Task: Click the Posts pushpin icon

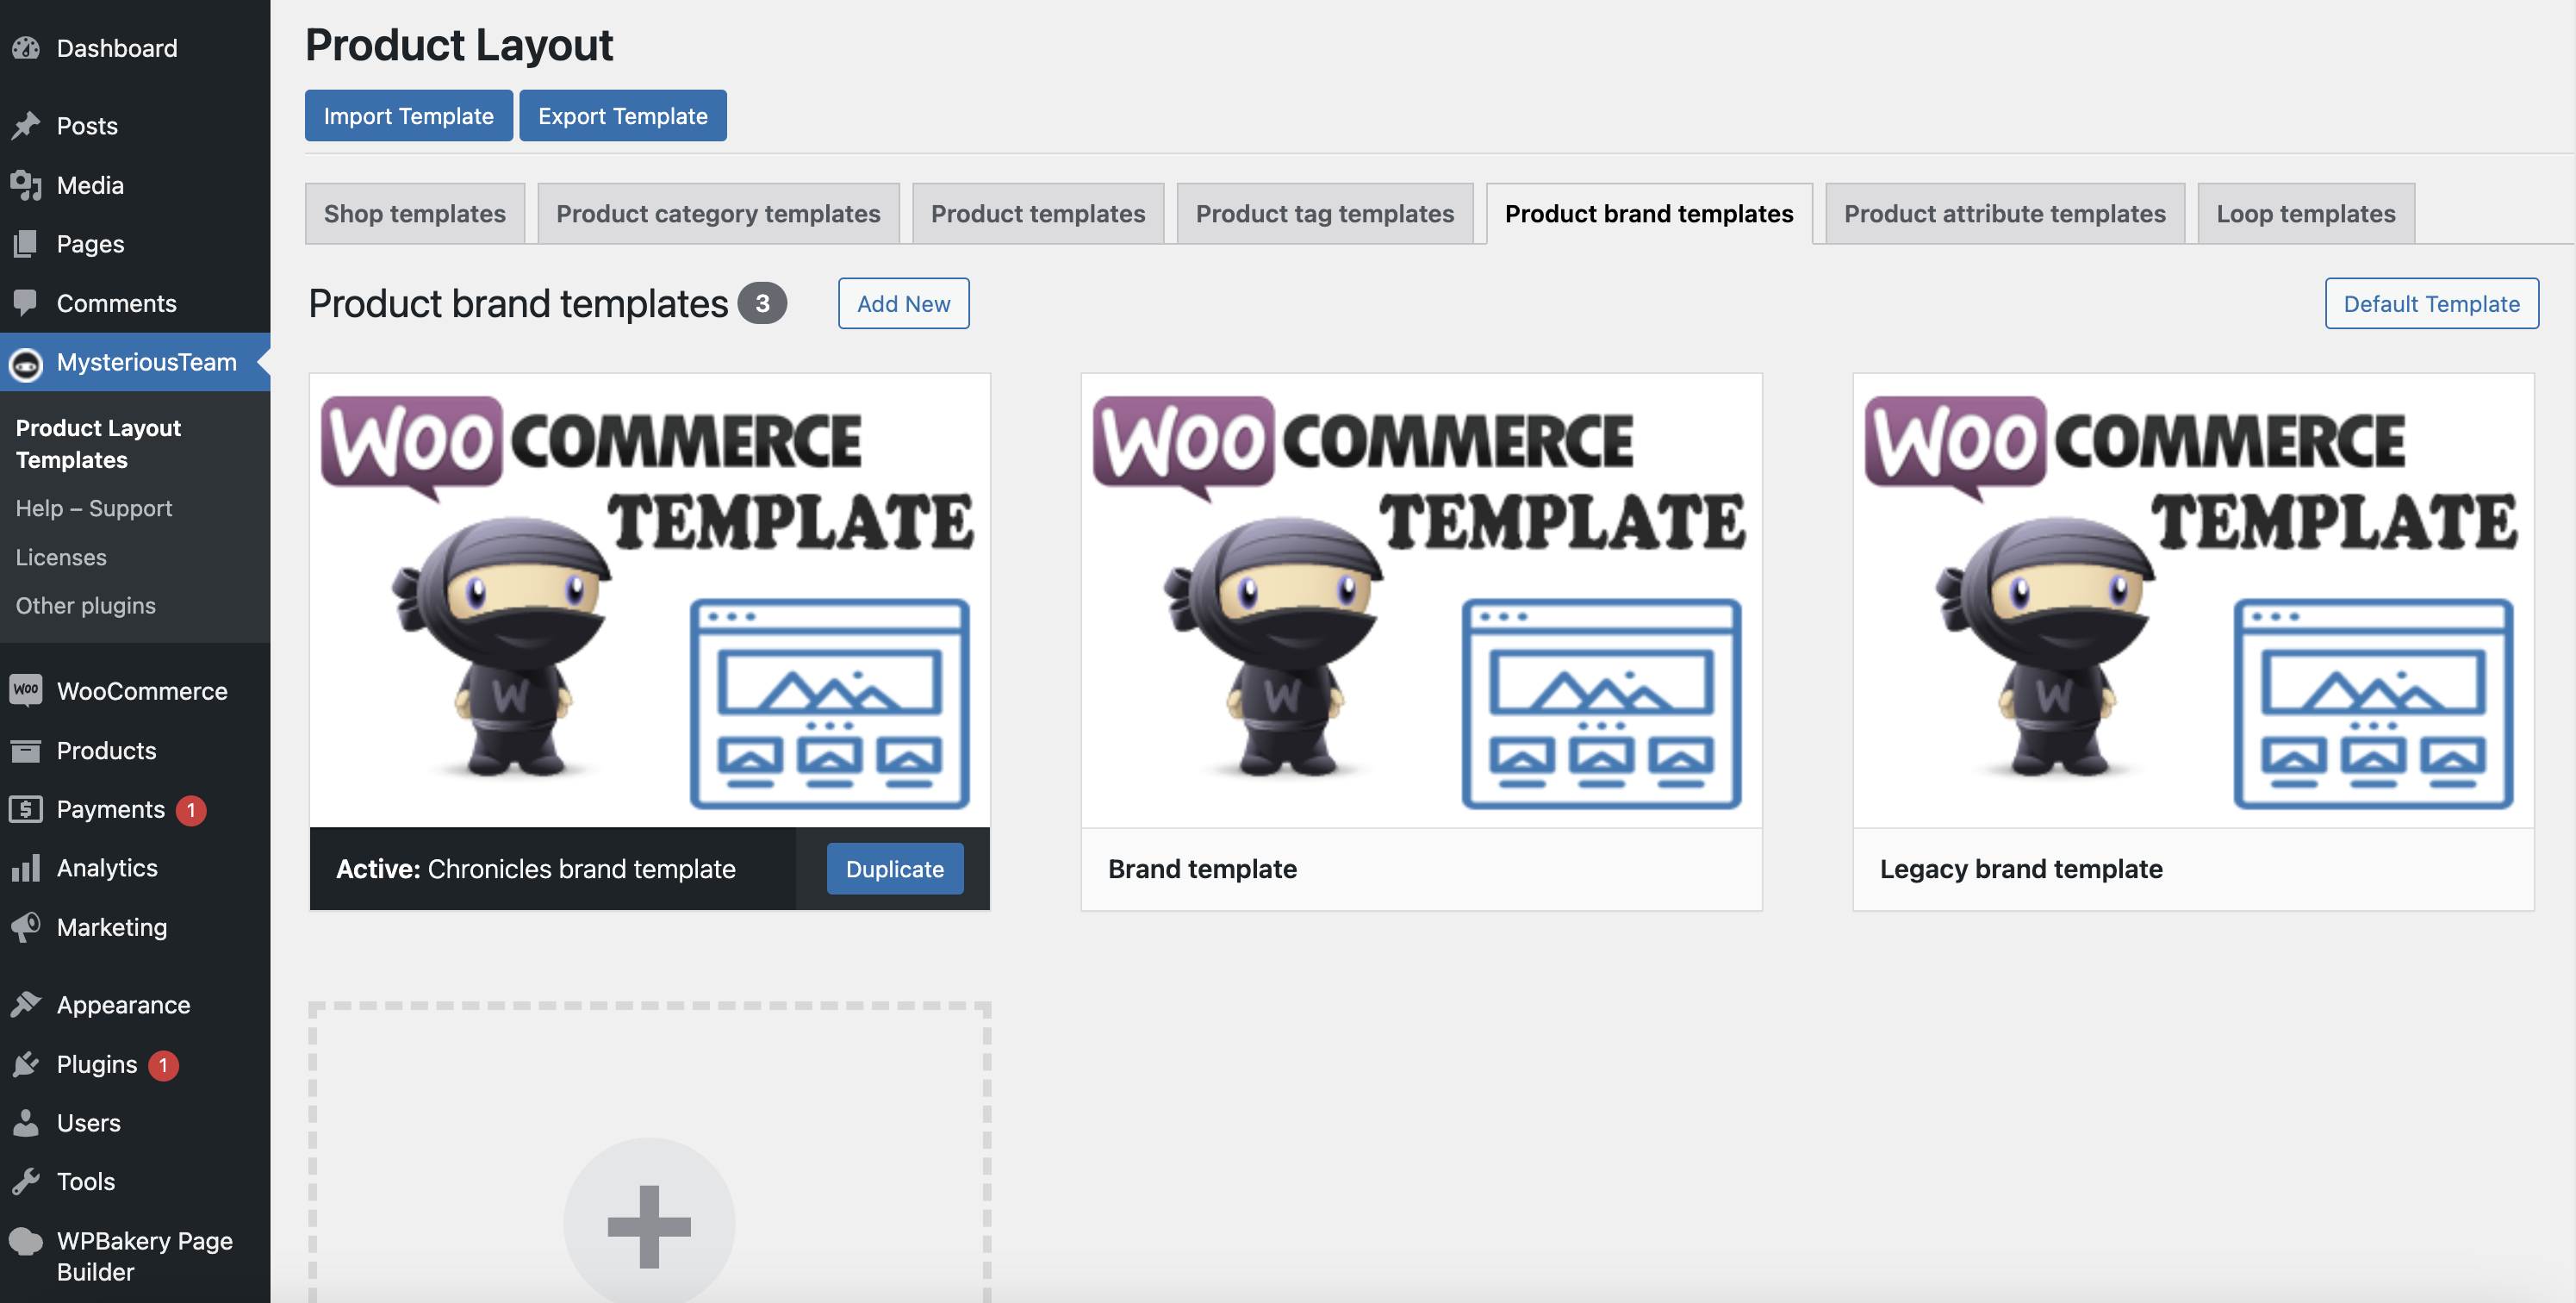Action: 26,126
